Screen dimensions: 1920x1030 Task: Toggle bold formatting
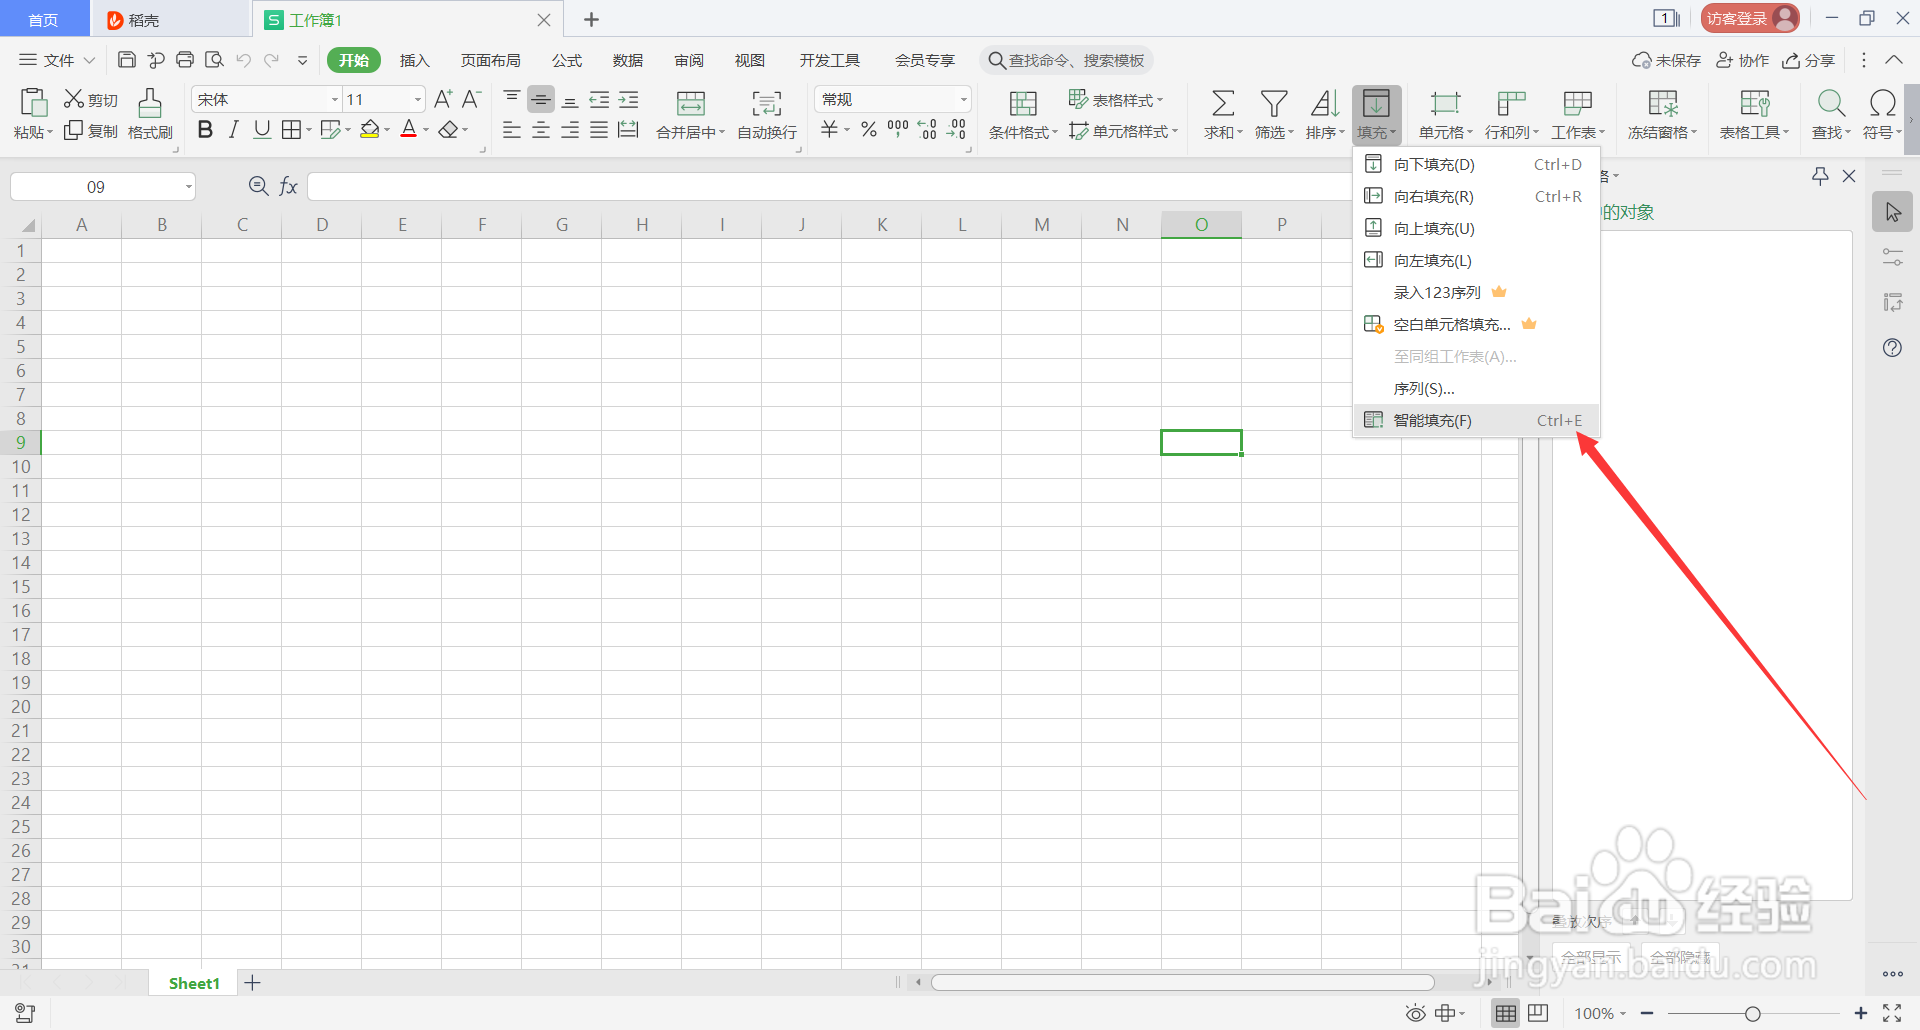(x=205, y=129)
